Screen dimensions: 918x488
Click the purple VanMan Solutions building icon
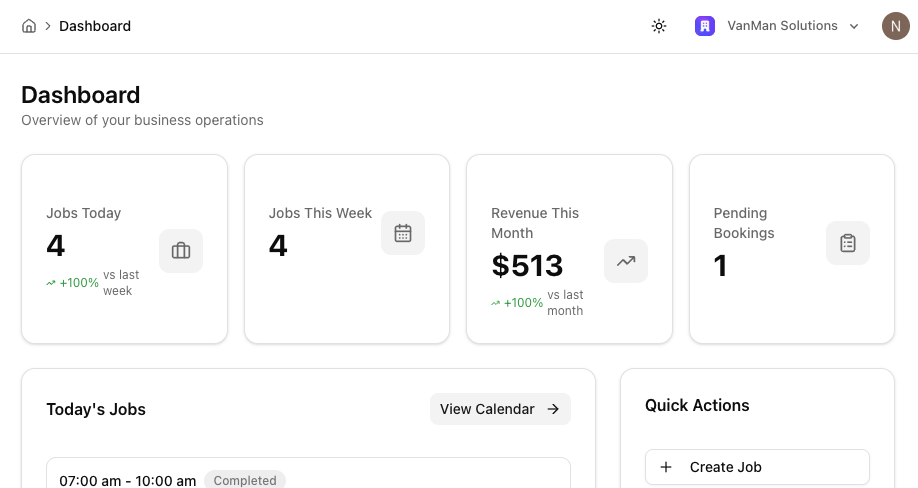click(x=705, y=26)
